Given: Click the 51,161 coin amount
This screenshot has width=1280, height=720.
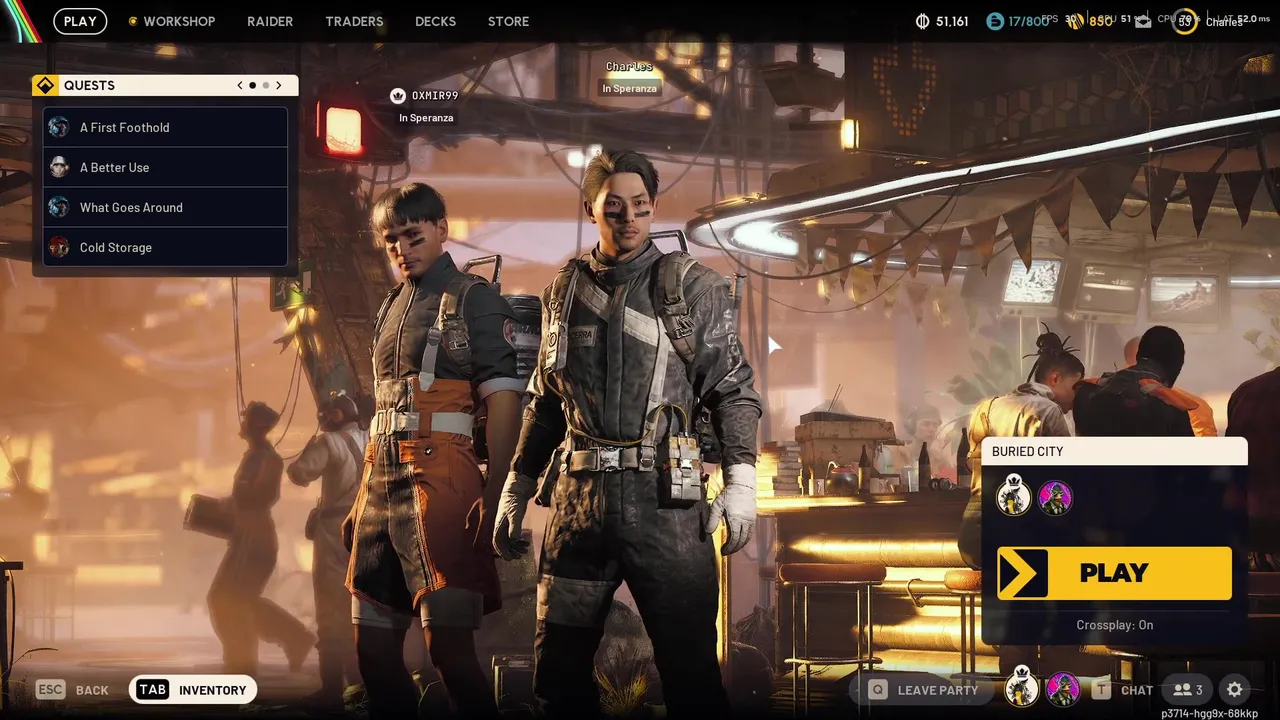Looking at the screenshot, I should (x=952, y=21).
